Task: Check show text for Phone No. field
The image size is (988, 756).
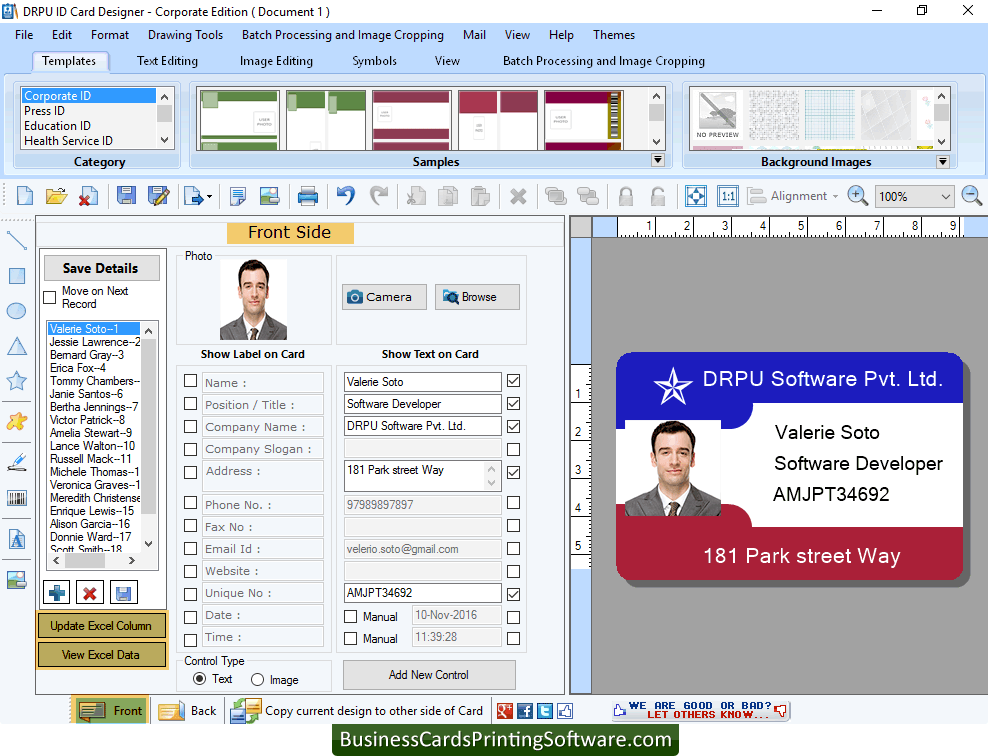Action: tap(514, 503)
